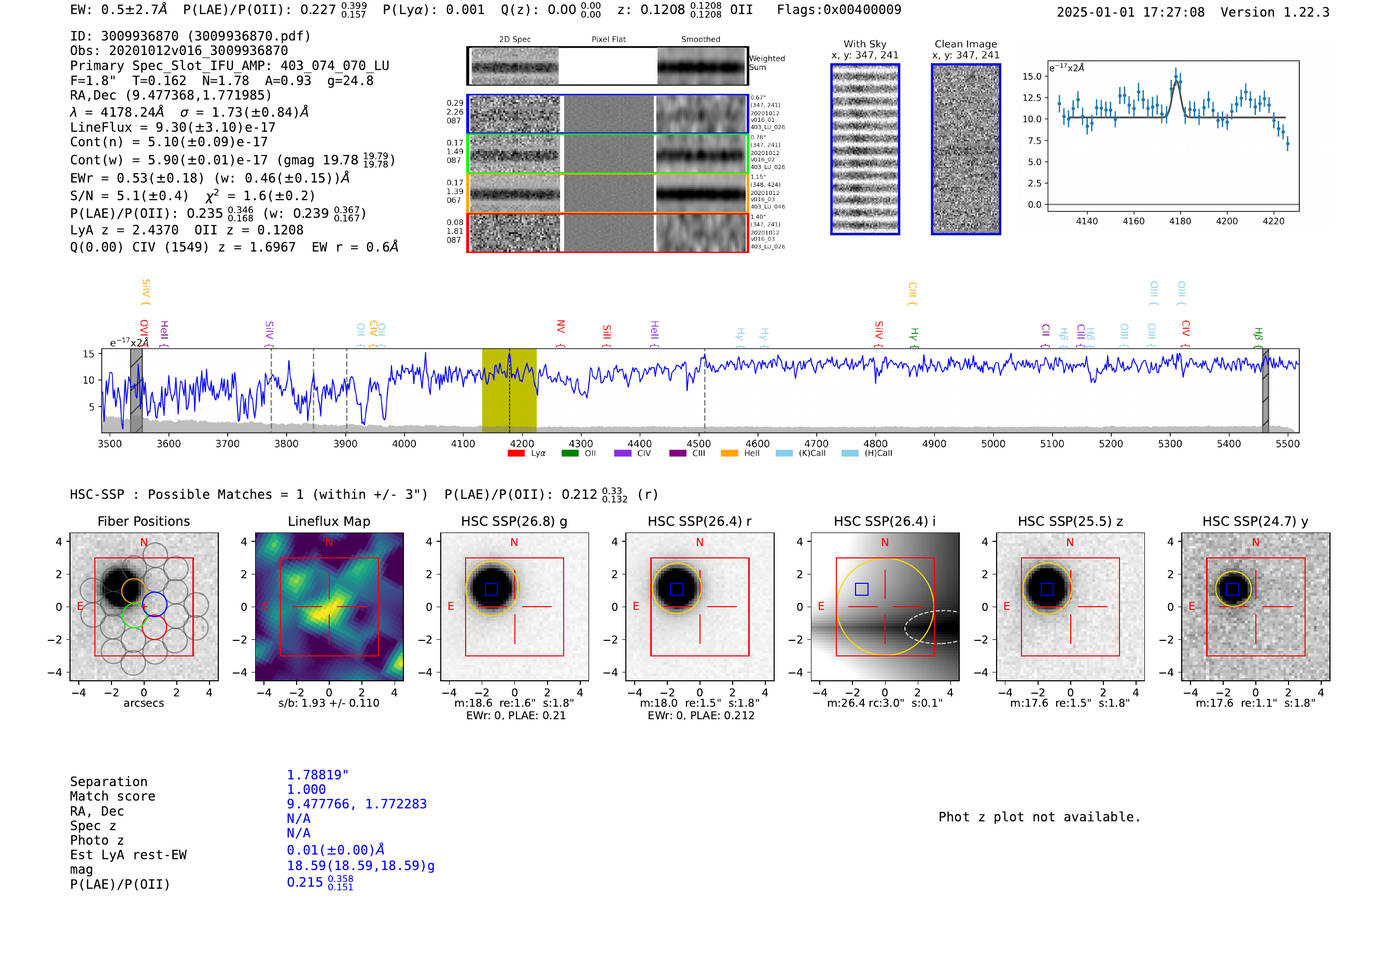Select the HSC SSP(26.8) g band cutout
This screenshot has height=953, width=1400.
pos(514,607)
